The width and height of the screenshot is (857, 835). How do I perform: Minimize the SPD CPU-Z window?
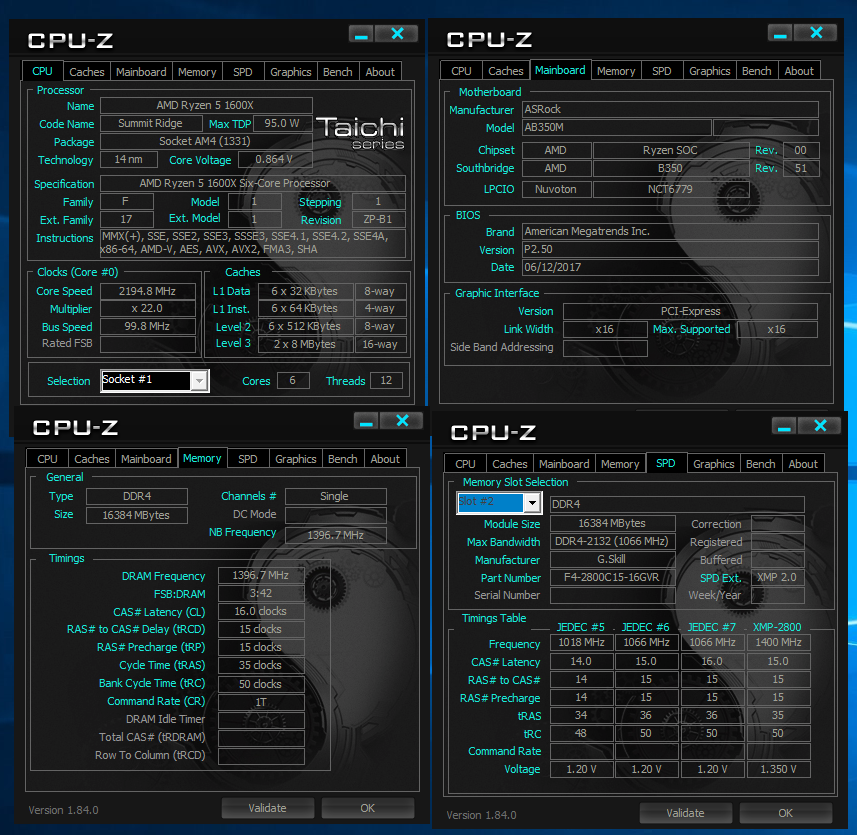784,425
